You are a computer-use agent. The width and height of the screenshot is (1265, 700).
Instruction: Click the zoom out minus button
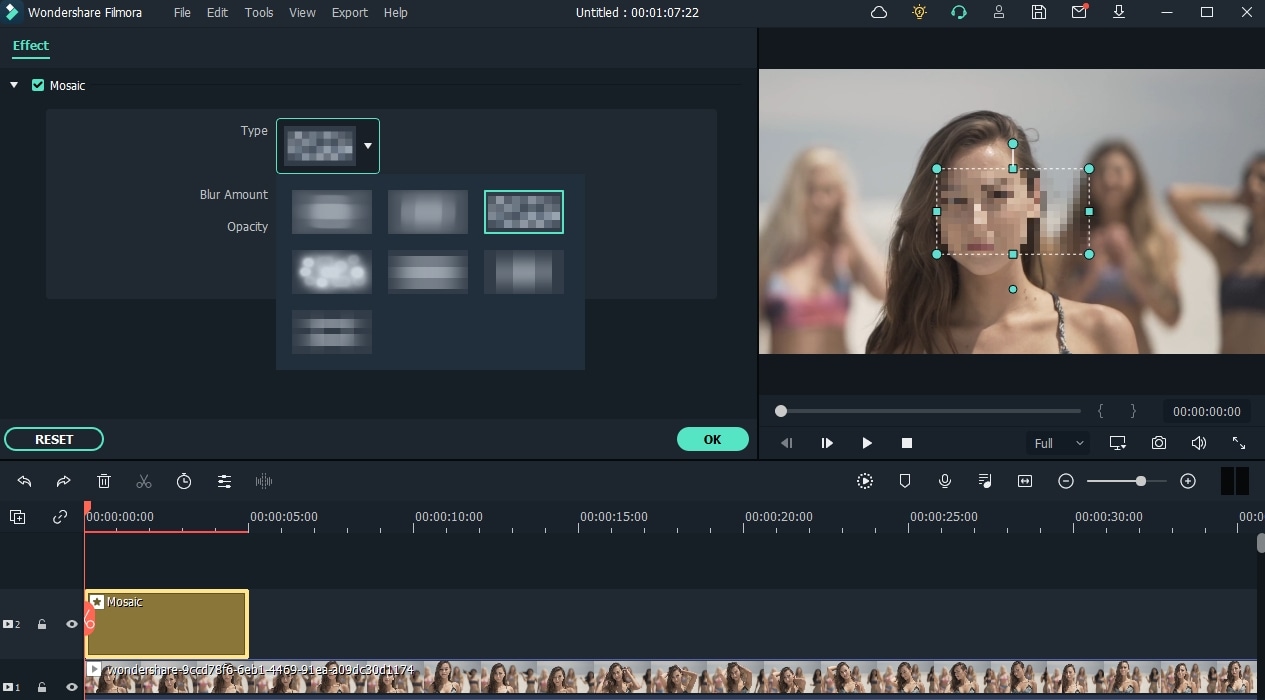point(1066,481)
